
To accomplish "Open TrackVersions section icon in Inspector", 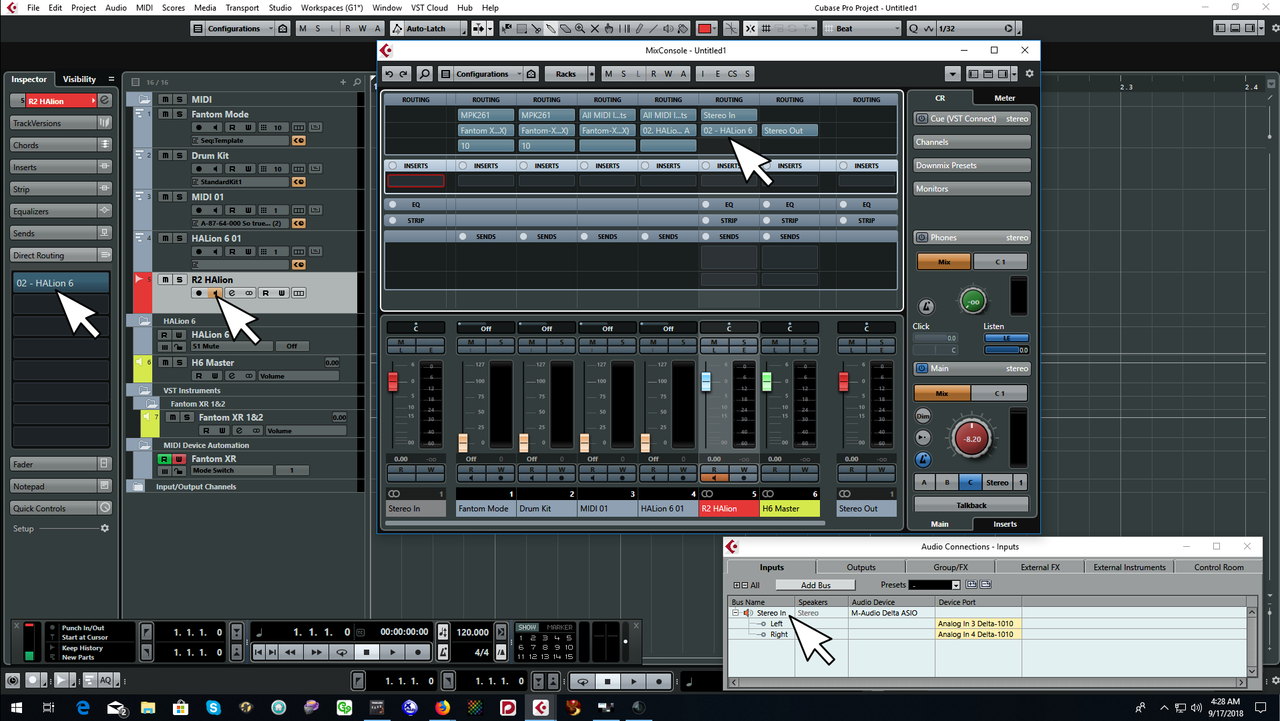I will click(104, 123).
